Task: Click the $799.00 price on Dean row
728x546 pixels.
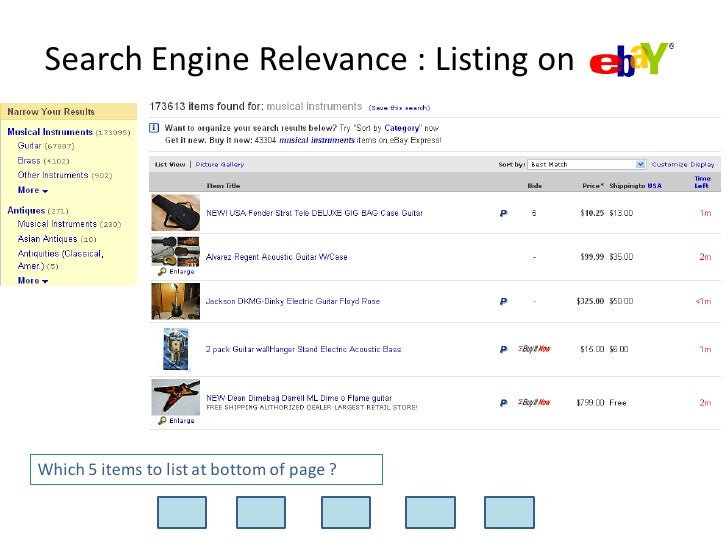Action: [590, 403]
